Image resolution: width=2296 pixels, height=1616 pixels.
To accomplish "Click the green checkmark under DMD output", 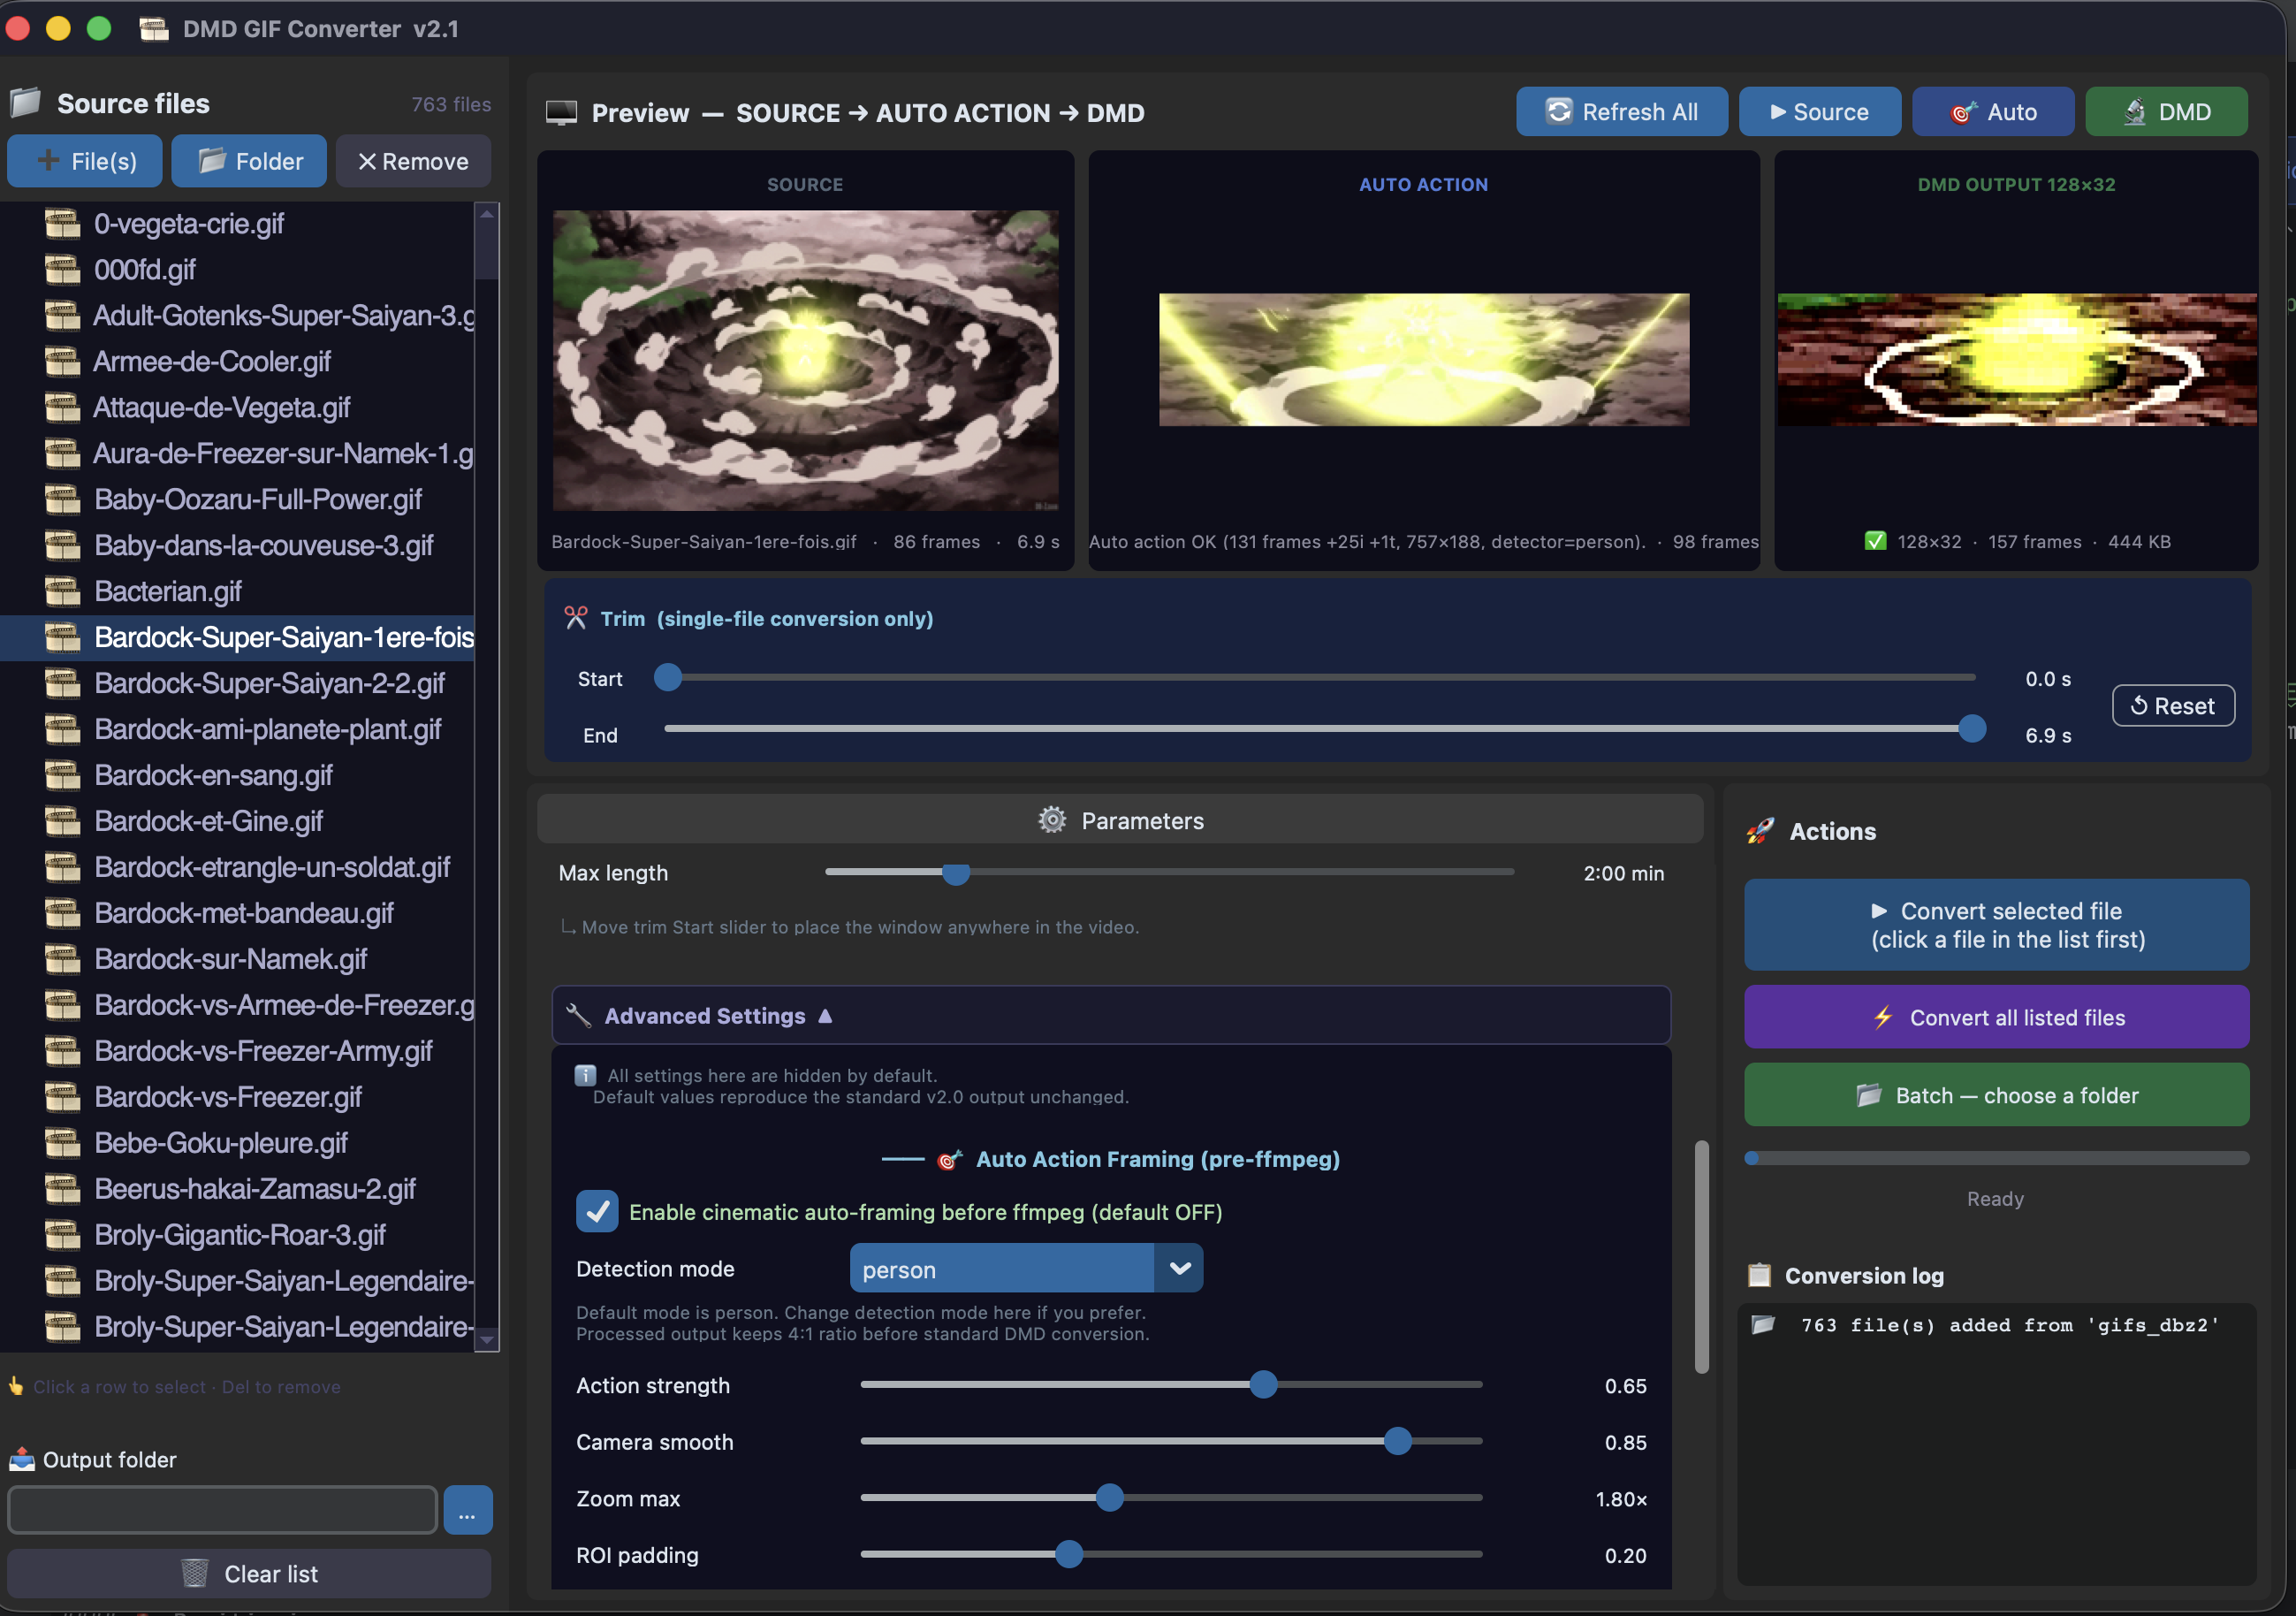I will click(1875, 541).
